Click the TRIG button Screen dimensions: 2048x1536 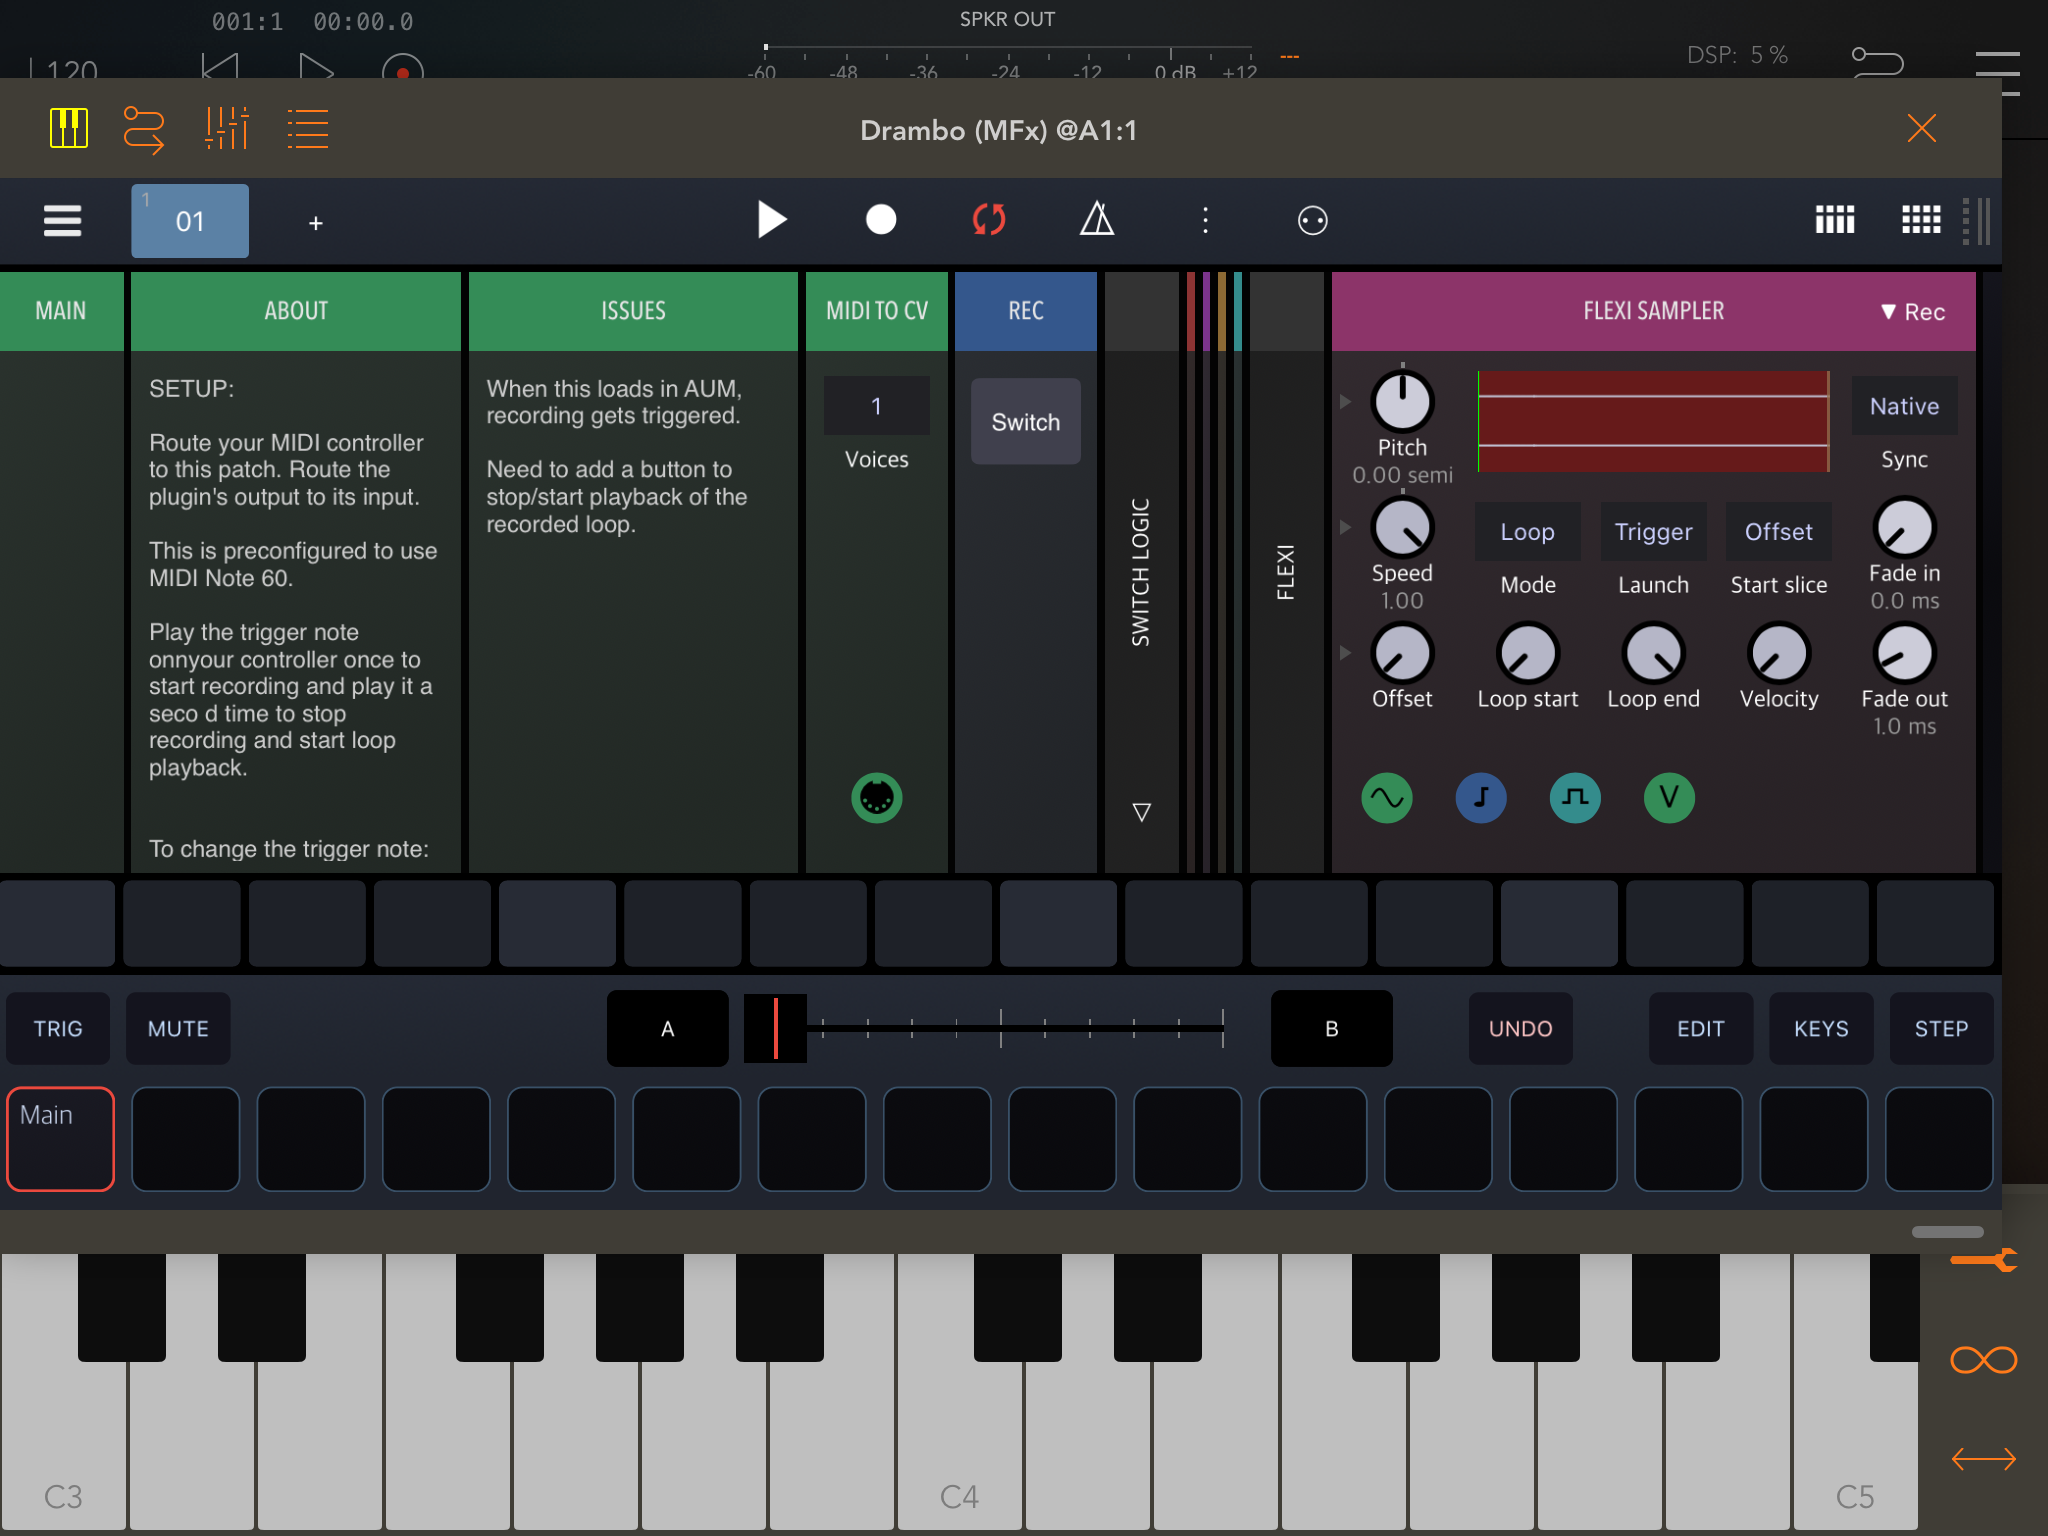(58, 1028)
